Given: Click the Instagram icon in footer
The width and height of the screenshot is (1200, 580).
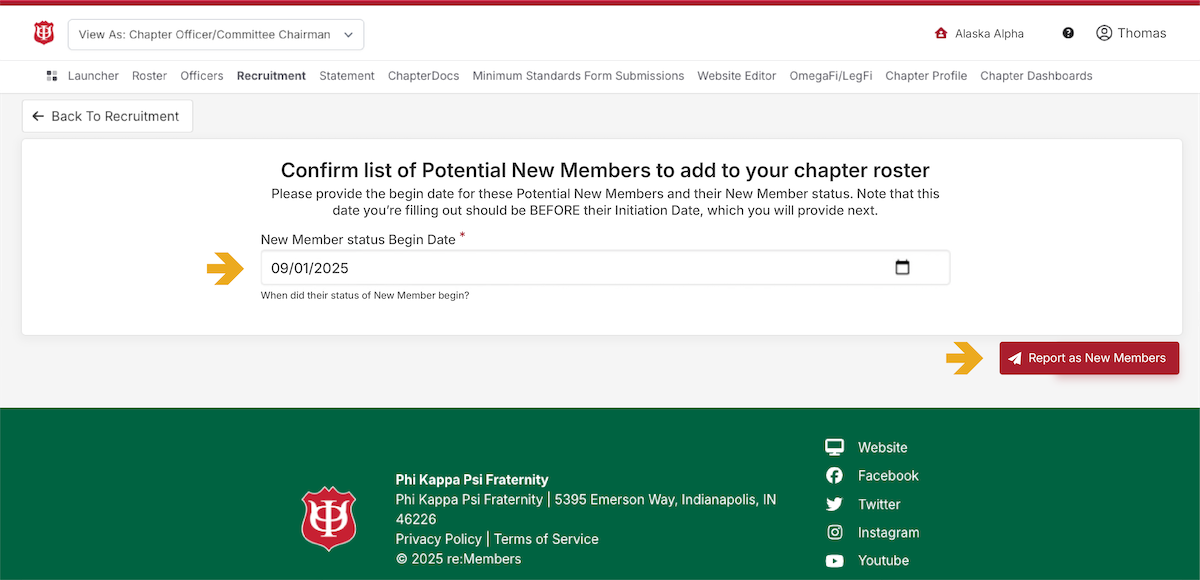Looking at the screenshot, I should pyautogui.click(x=834, y=533).
